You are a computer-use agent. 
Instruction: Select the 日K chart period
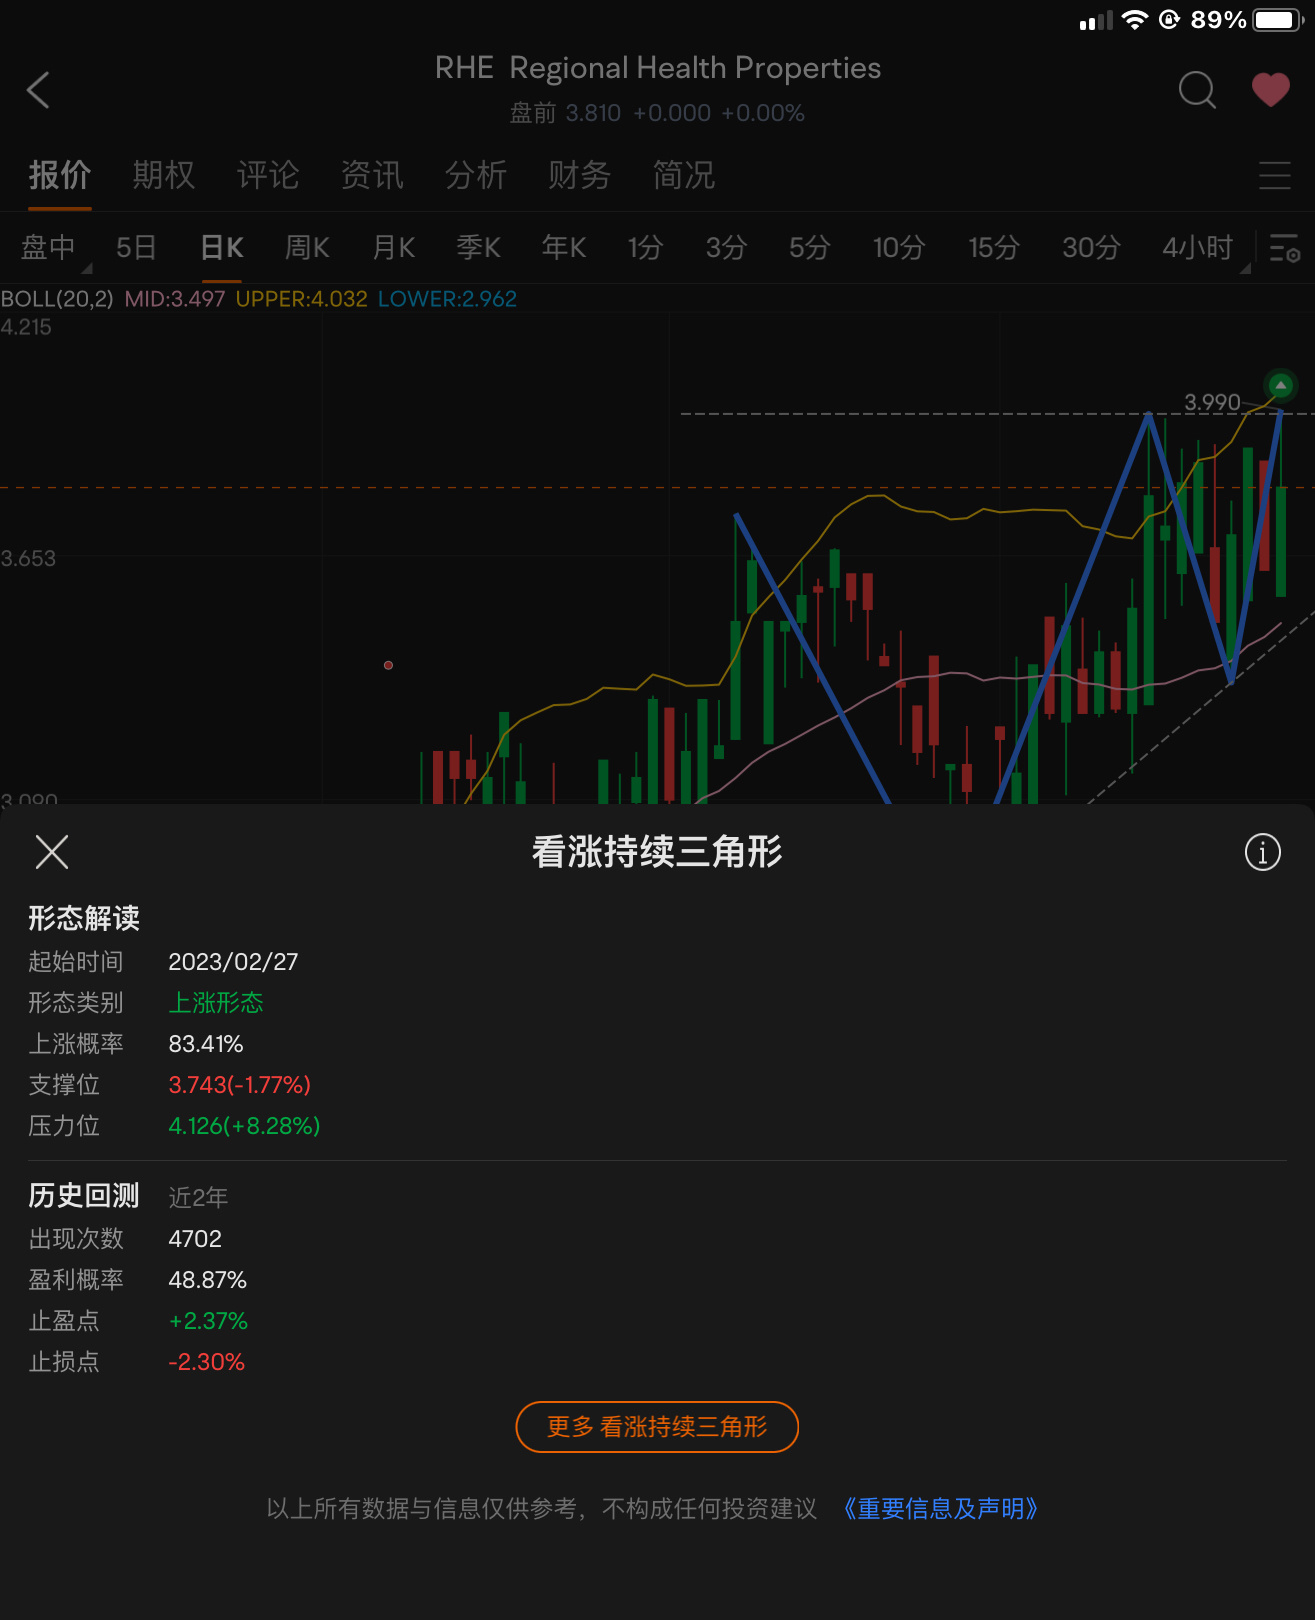[222, 247]
